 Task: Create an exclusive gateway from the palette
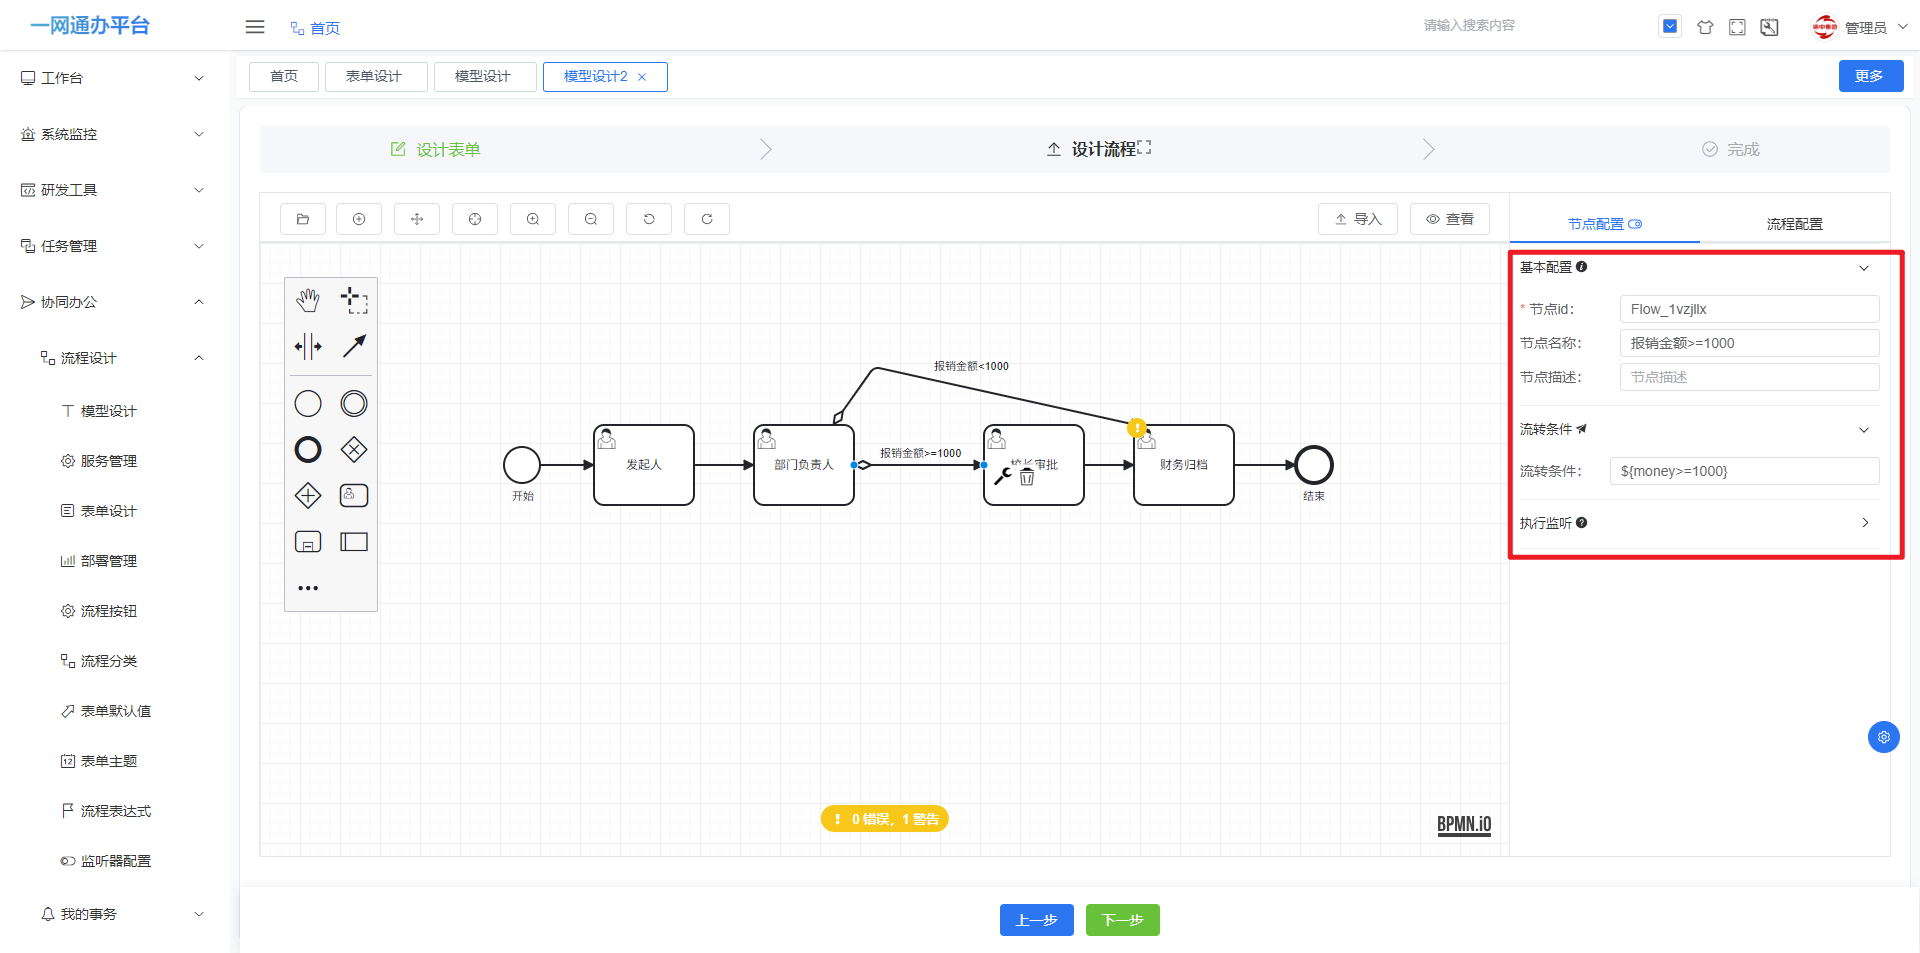click(x=354, y=449)
